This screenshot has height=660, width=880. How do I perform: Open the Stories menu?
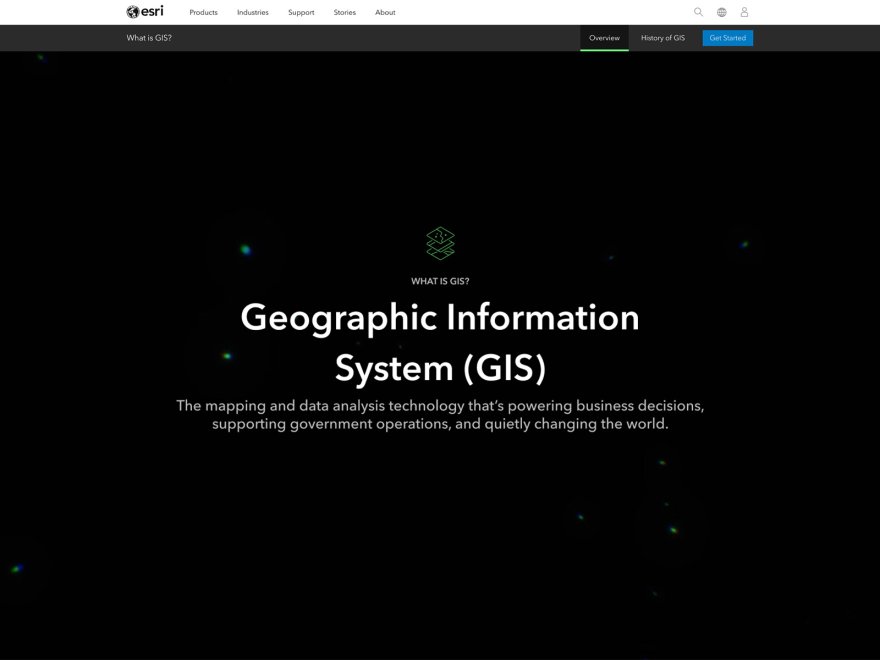[344, 12]
